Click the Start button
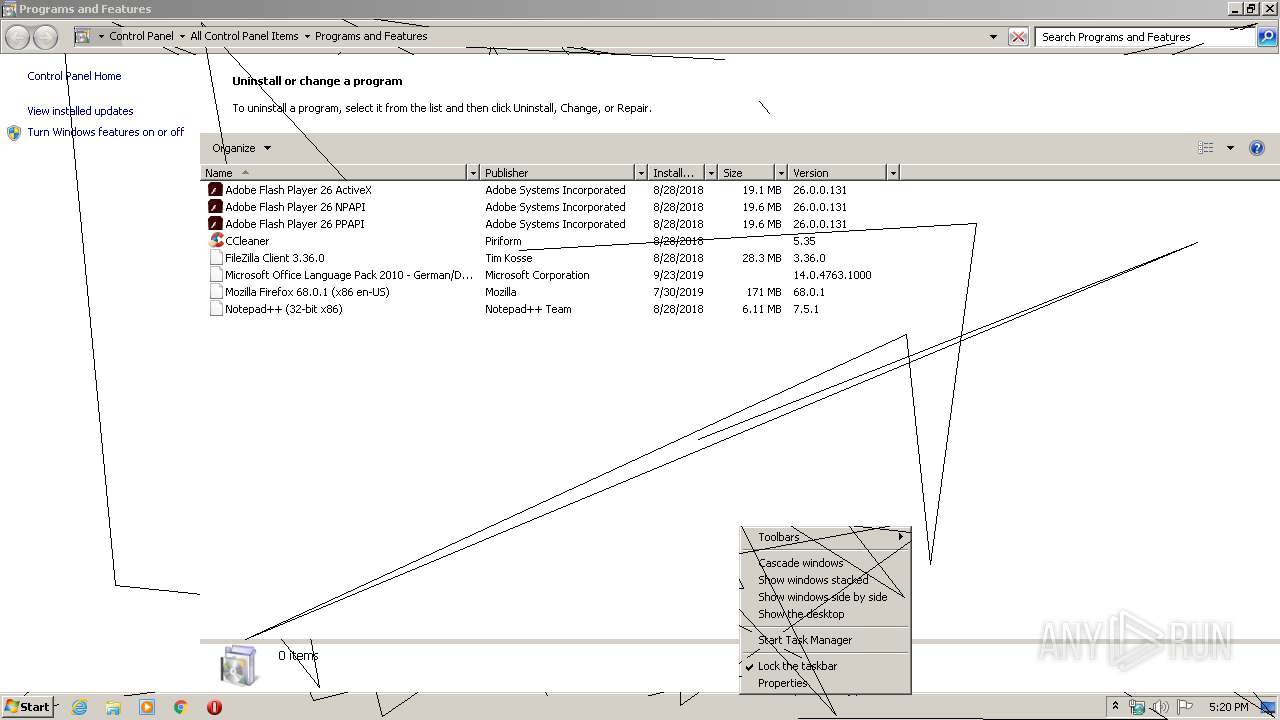The image size is (1280, 720). click(27, 707)
